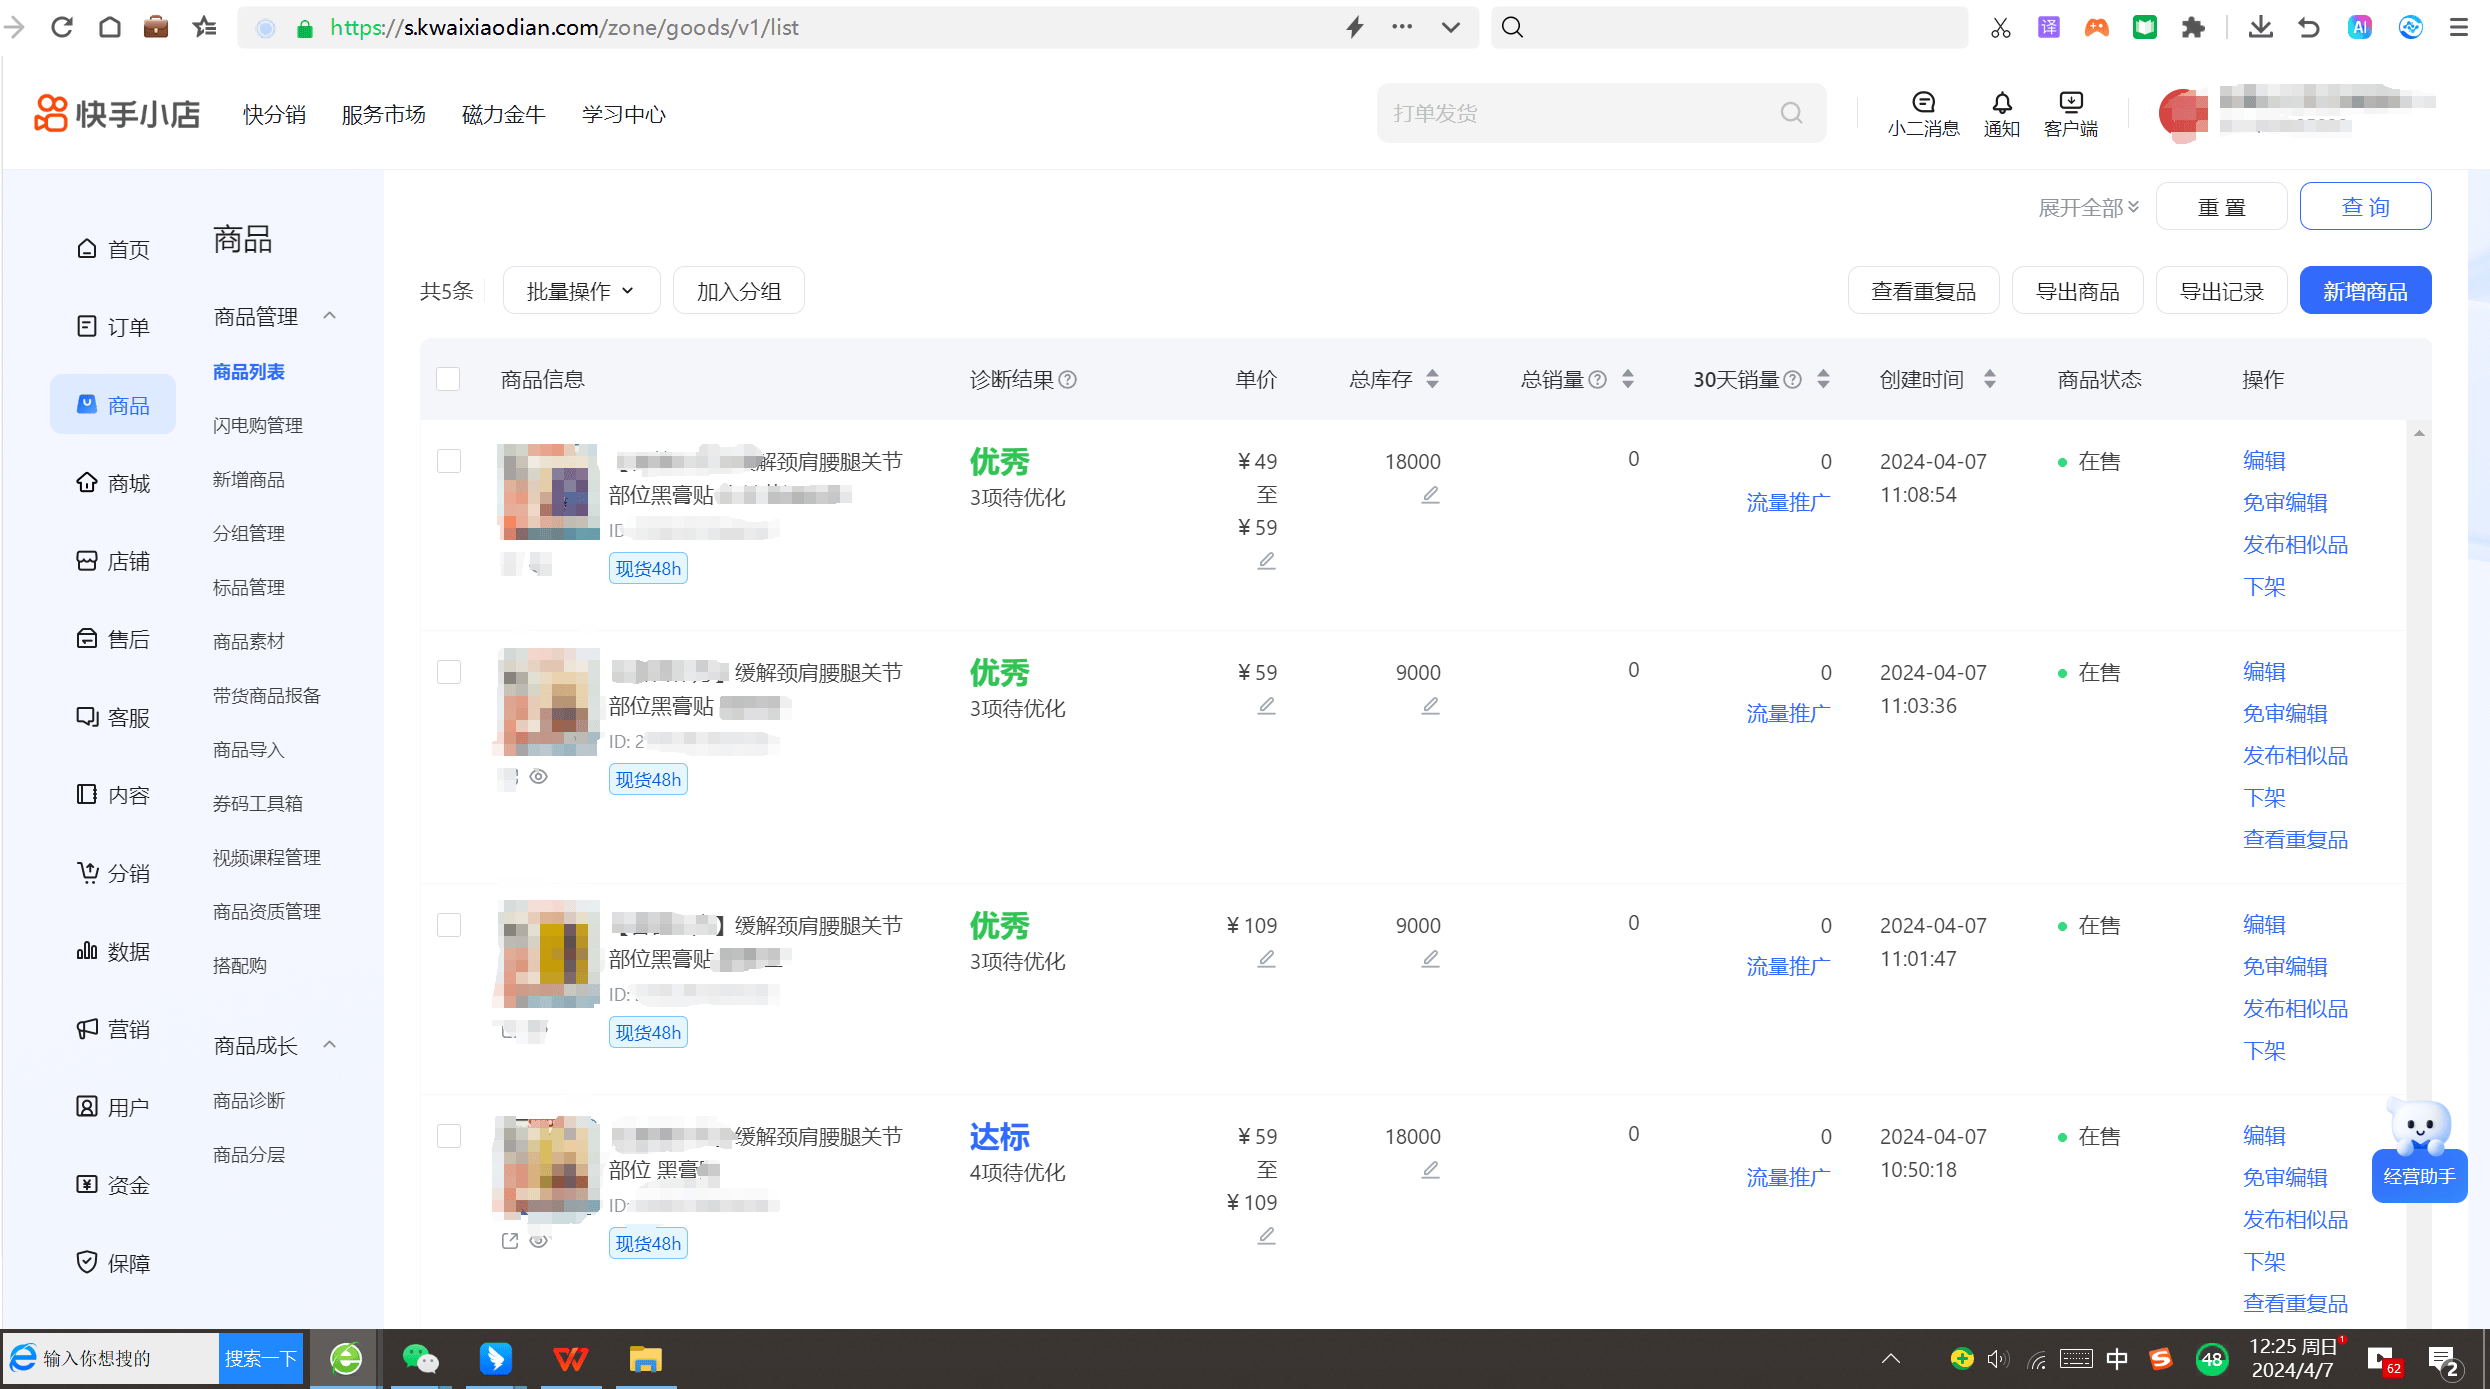This screenshot has width=2490, height=1389.
Task: Open the 服务市场 menu item
Action: click(x=383, y=113)
